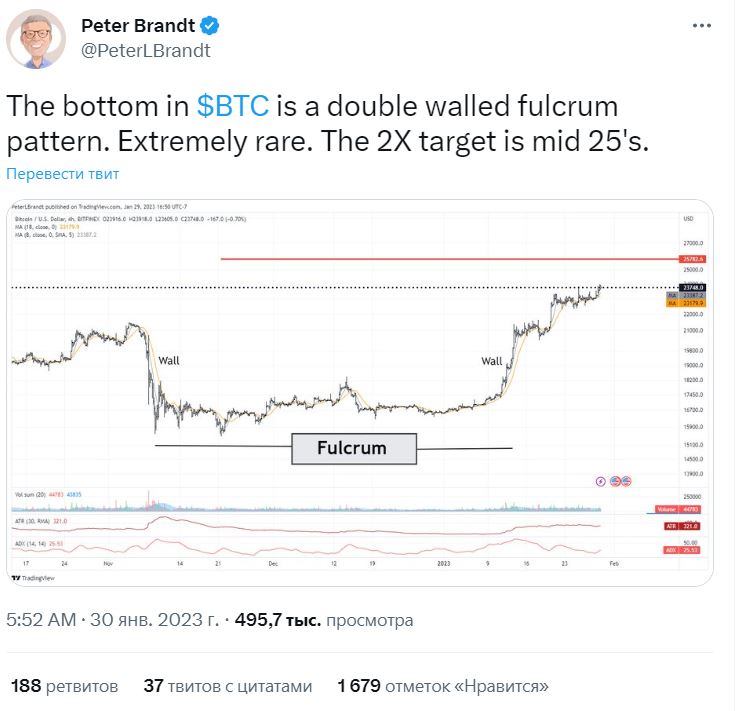Image resolution: width=747 pixels, height=711 pixels.
Task: Click Перевести твит to translate
Action: pos(62,174)
